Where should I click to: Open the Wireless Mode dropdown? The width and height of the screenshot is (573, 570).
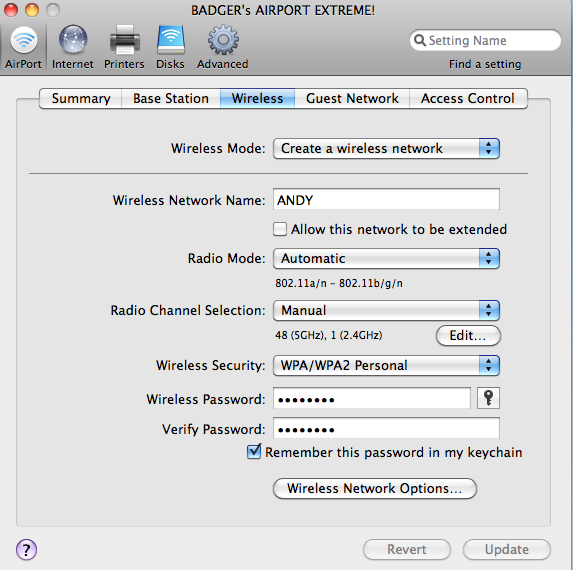386,148
